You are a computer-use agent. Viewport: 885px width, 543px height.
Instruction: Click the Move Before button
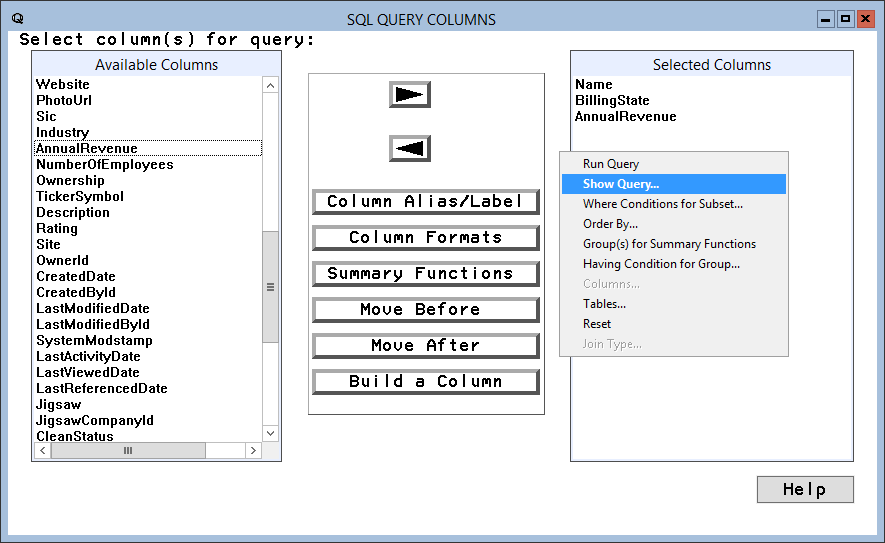click(425, 310)
